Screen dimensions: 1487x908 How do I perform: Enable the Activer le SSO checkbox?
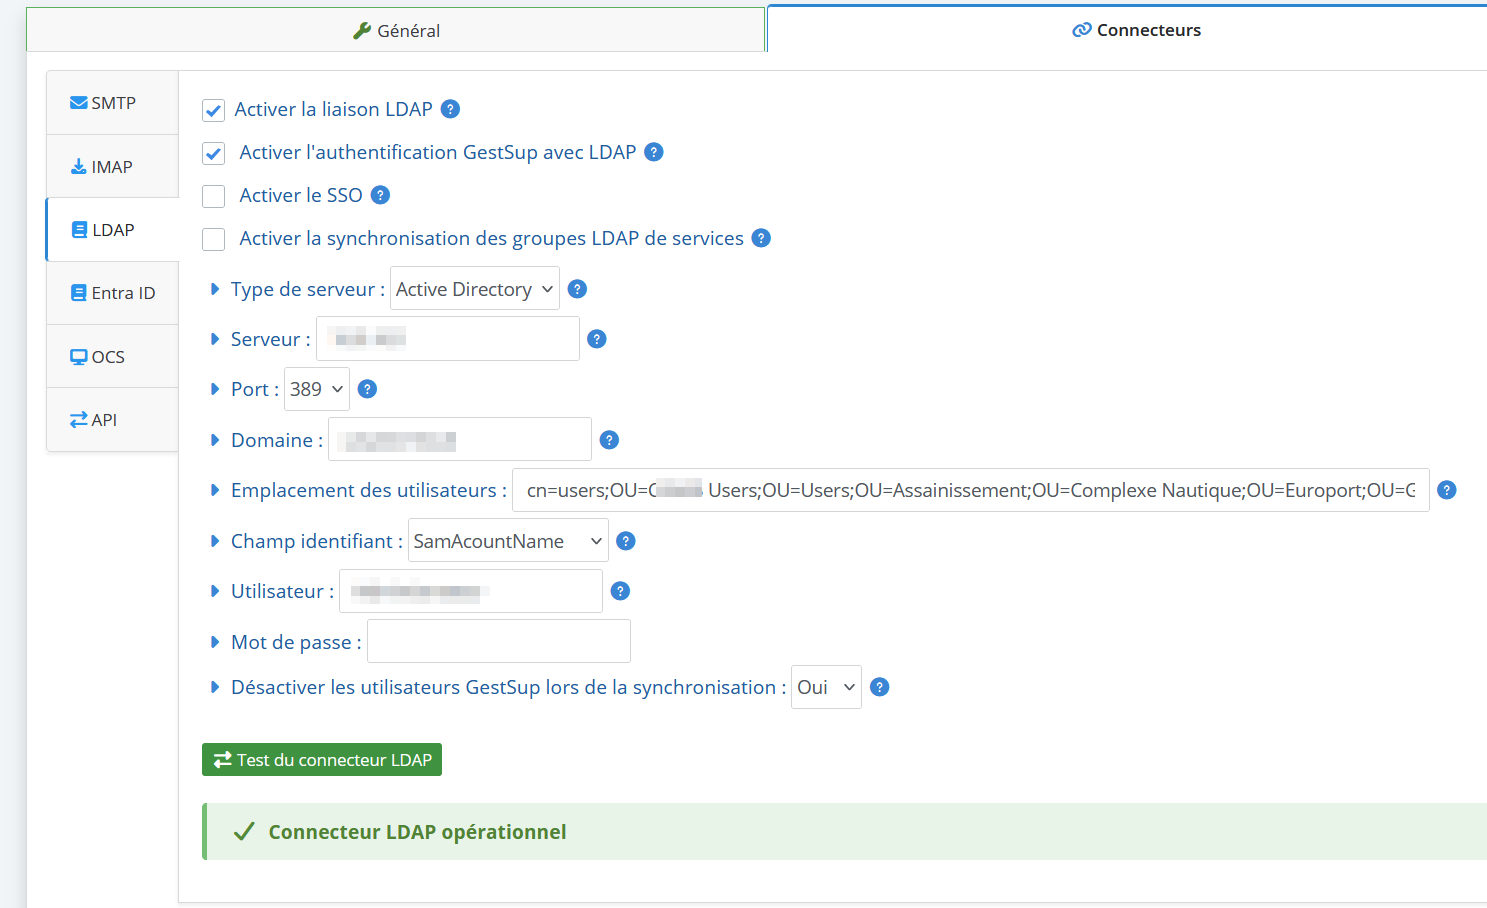pyautogui.click(x=213, y=196)
